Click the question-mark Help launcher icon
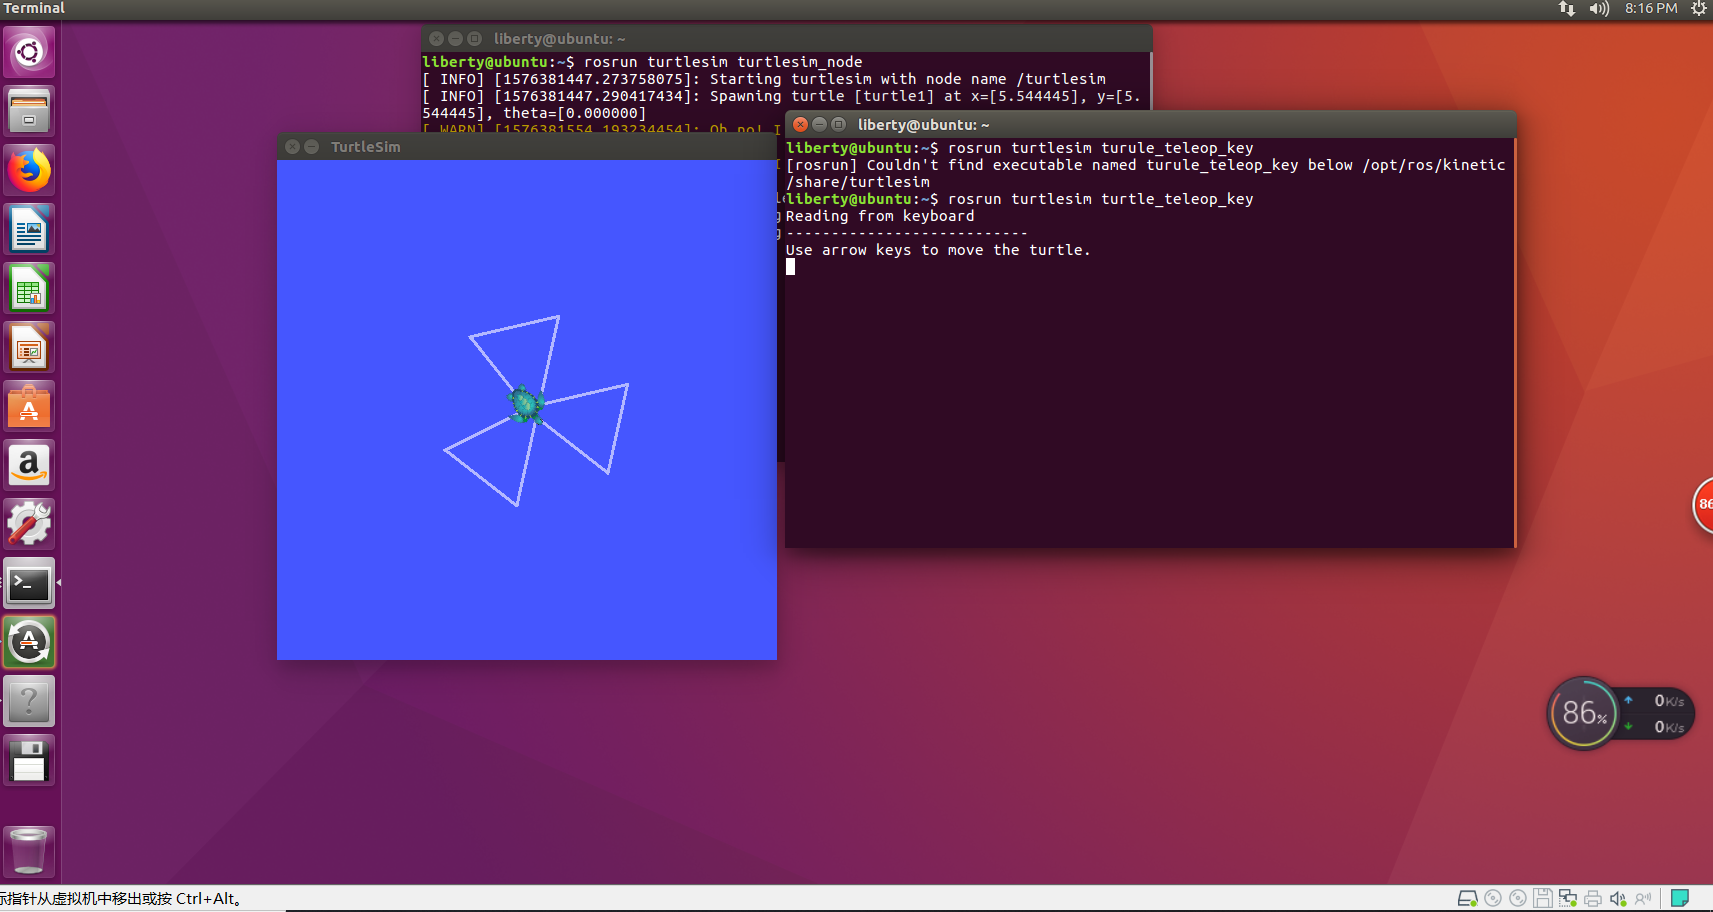 pos(29,701)
